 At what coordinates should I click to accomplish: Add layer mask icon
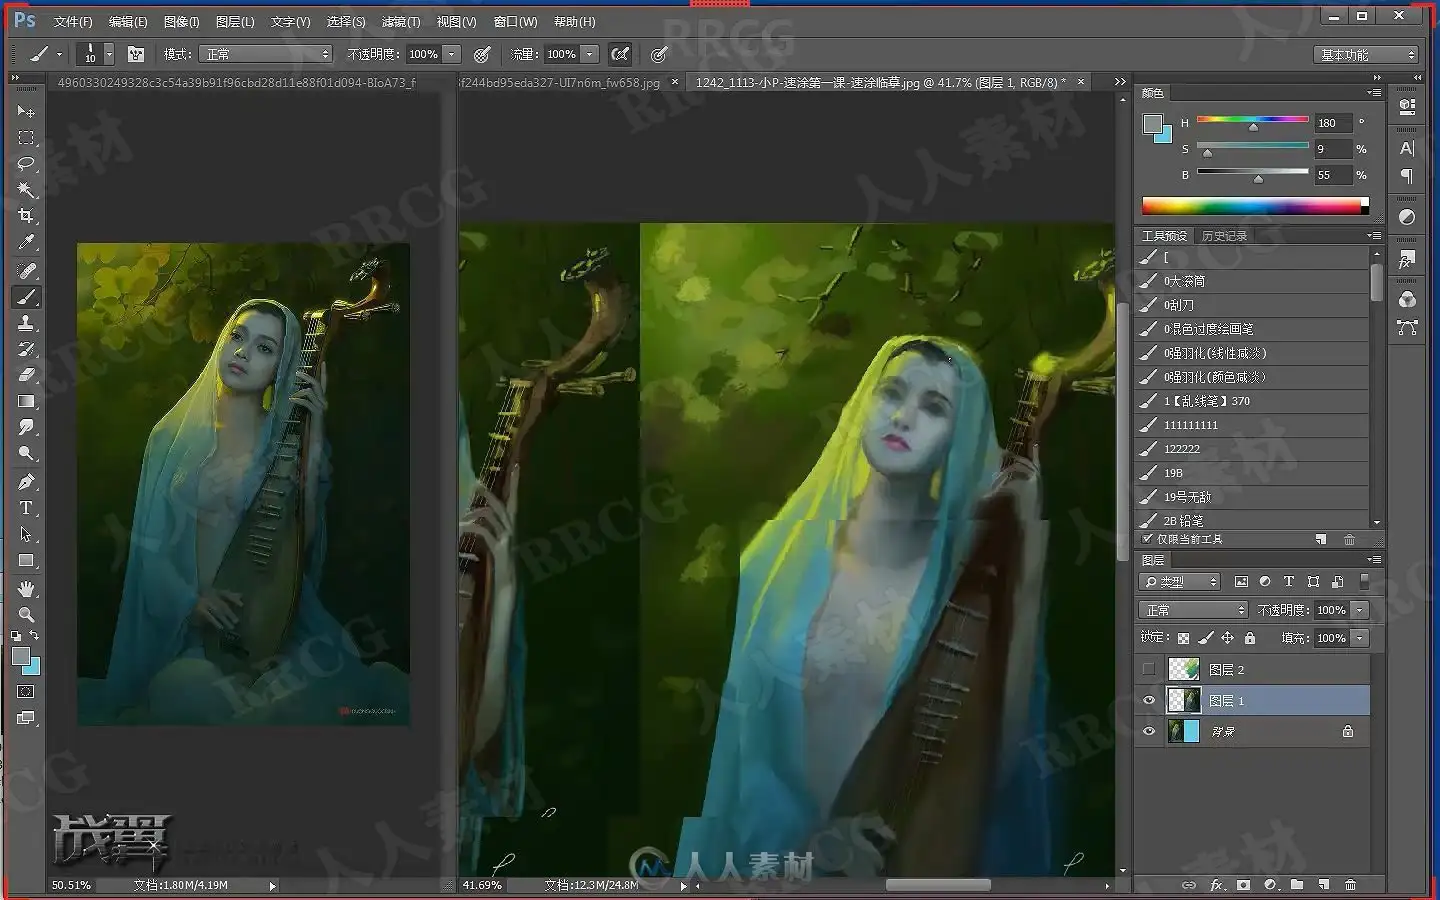pyautogui.click(x=1243, y=885)
